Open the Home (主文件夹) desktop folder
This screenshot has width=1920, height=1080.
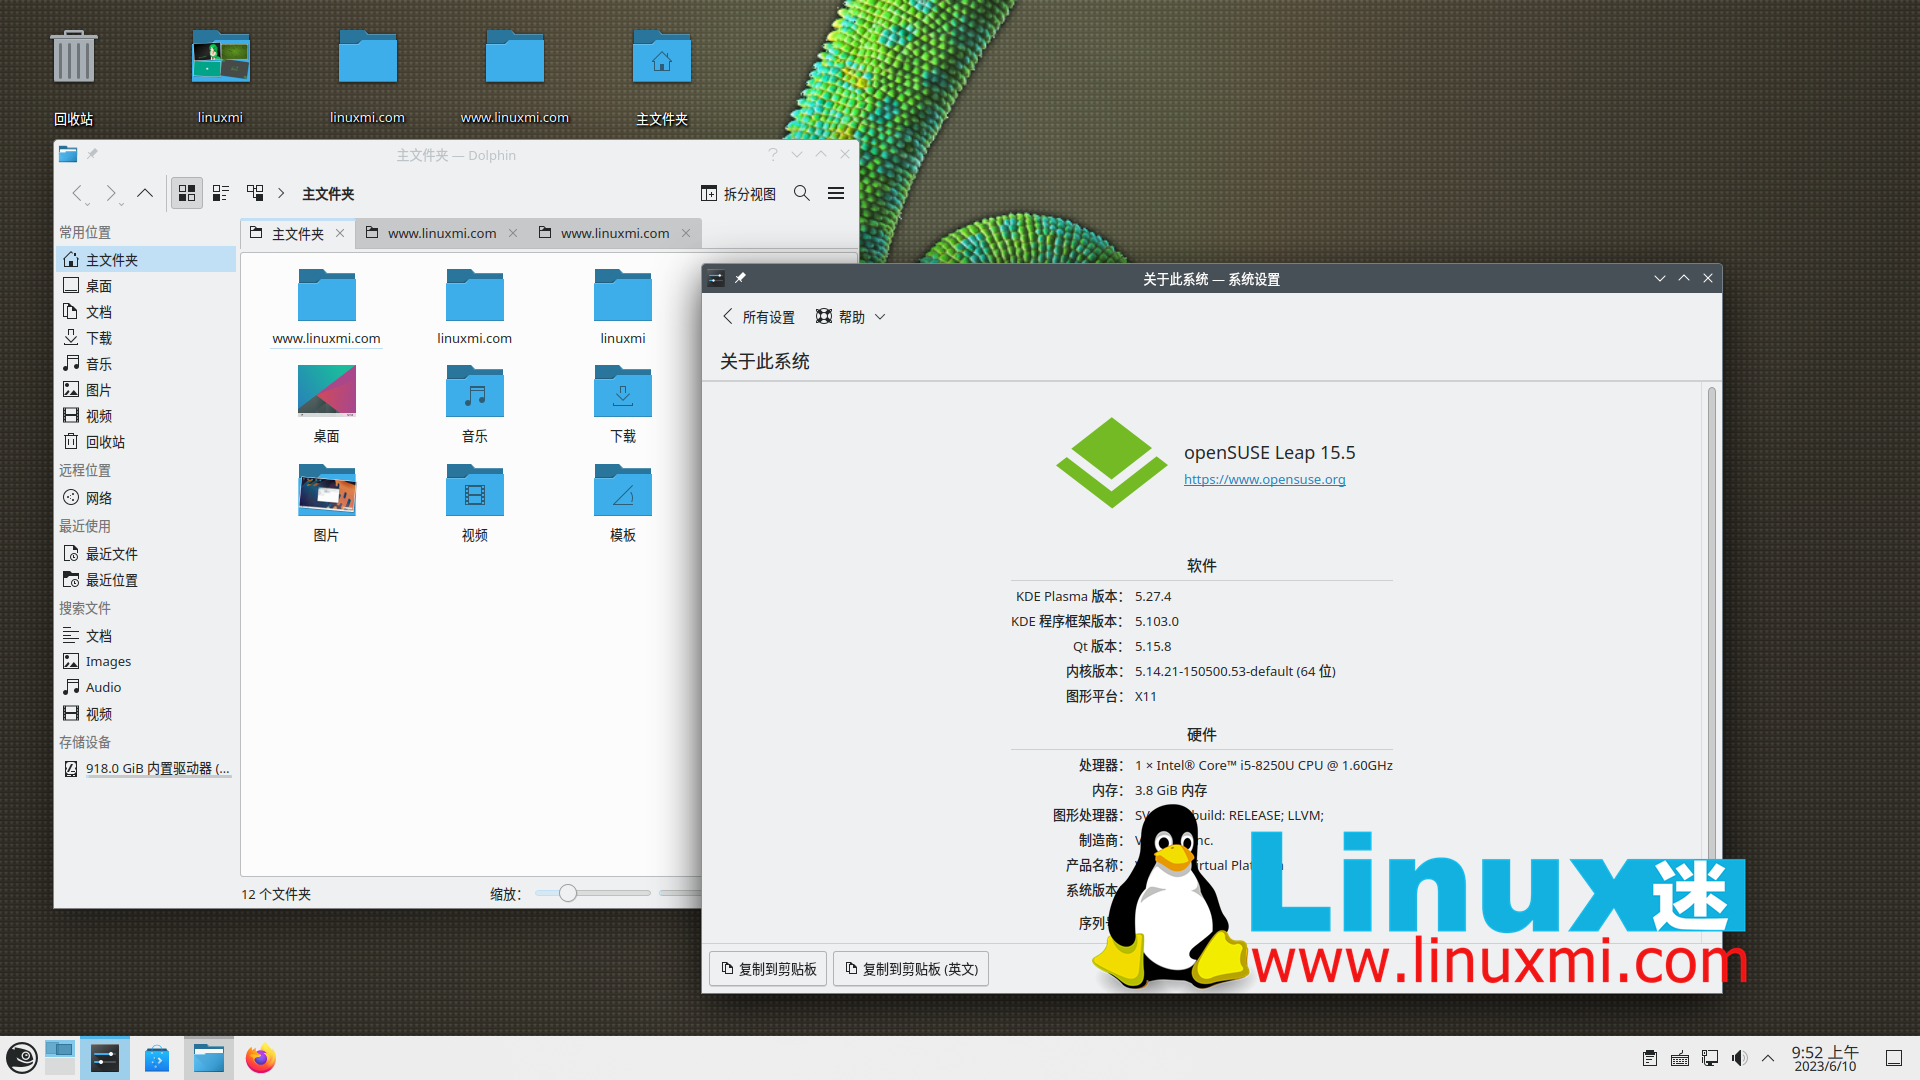click(661, 75)
